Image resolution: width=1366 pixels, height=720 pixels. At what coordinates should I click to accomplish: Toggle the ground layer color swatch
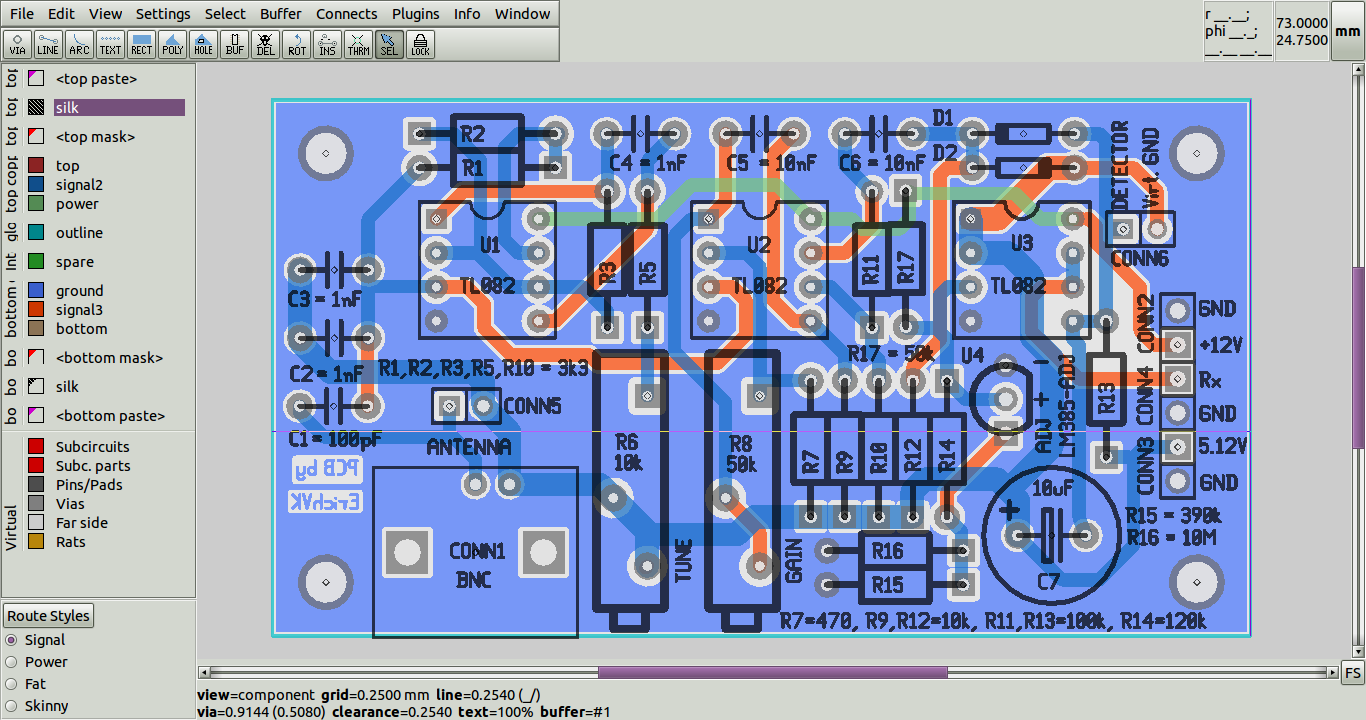coord(36,291)
